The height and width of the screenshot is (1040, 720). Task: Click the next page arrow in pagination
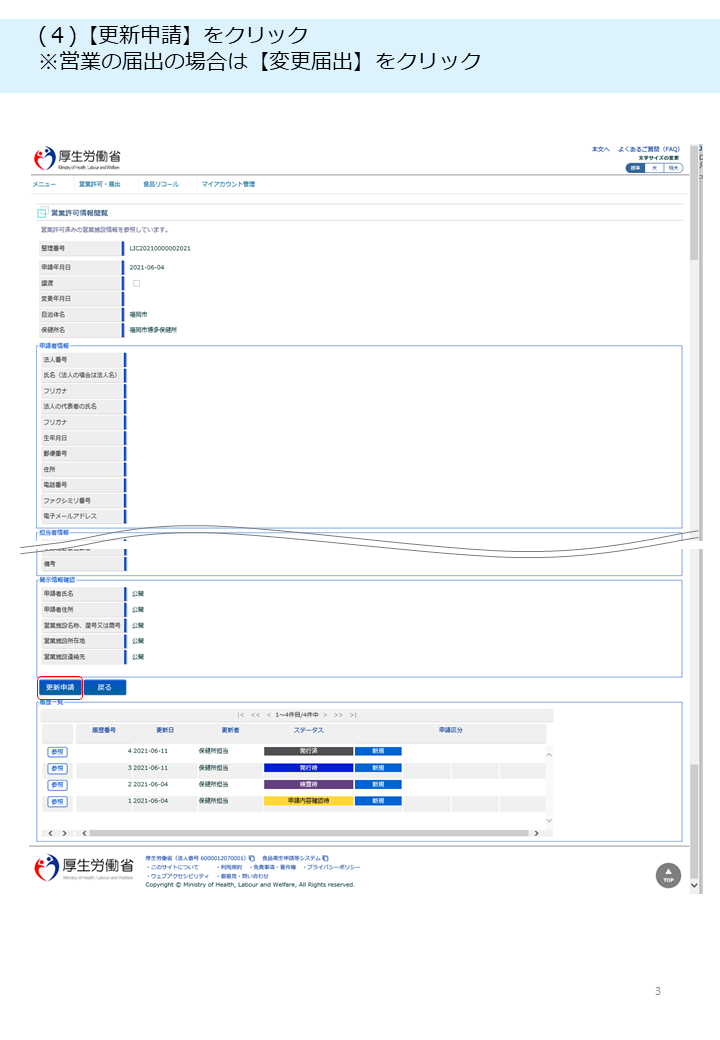[x=325, y=715]
